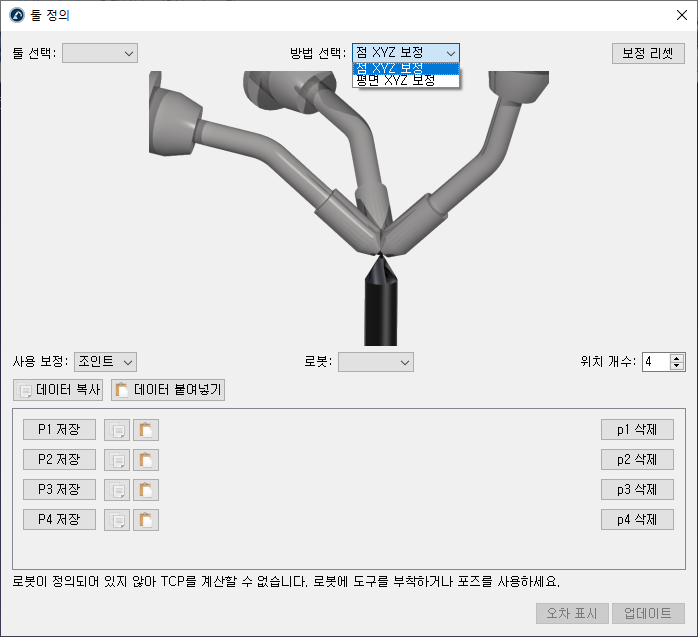The width and height of the screenshot is (698, 637).
Task: Click copy icon in P1 row
Action: pyautogui.click(x=117, y=430)
